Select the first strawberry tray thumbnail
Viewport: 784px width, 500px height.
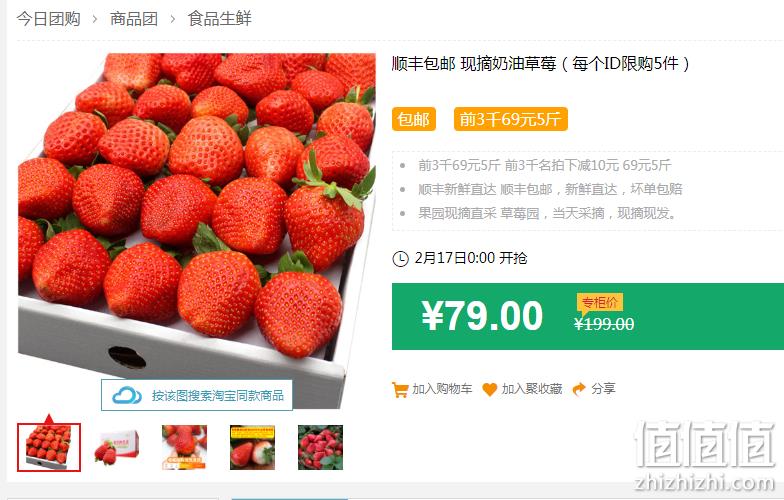pyautogui.click(x=49, y=448)
